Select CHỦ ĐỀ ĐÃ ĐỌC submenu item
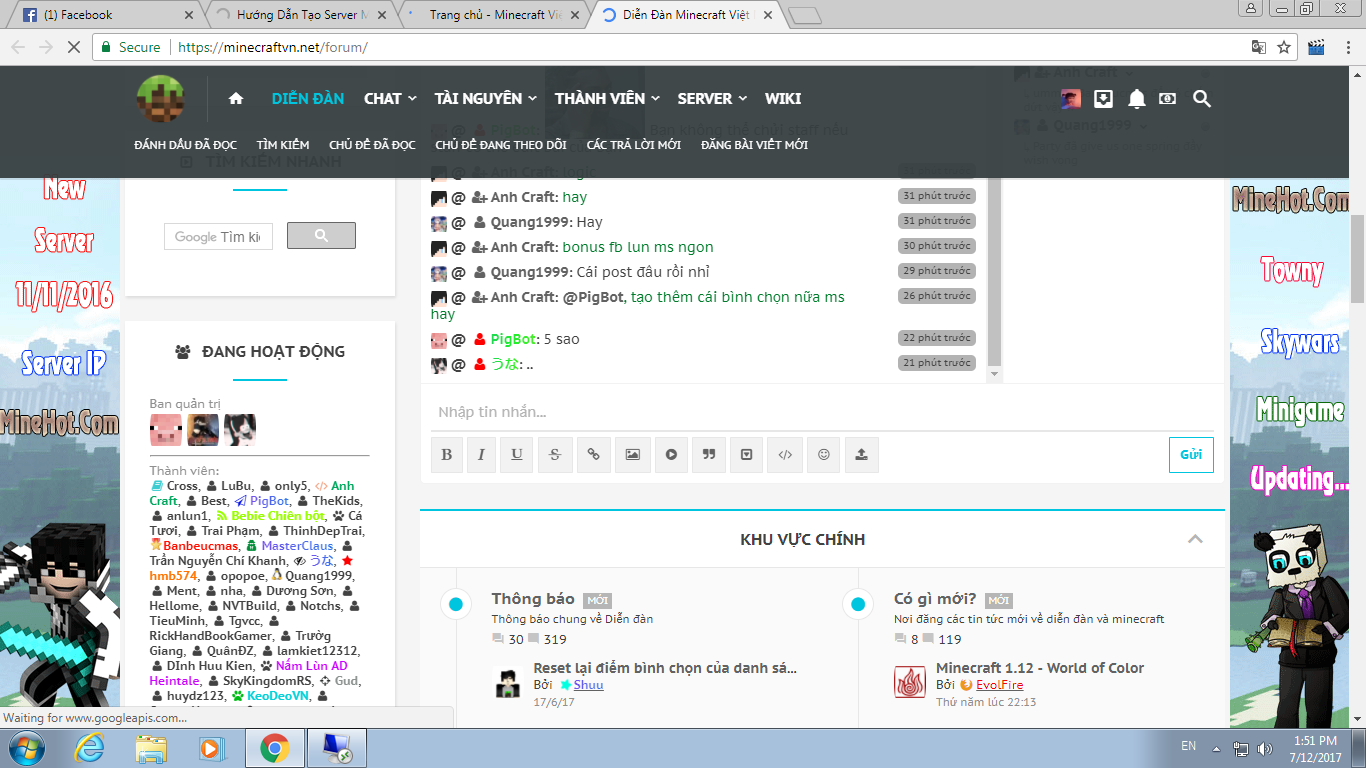 [x=372, y=145]
